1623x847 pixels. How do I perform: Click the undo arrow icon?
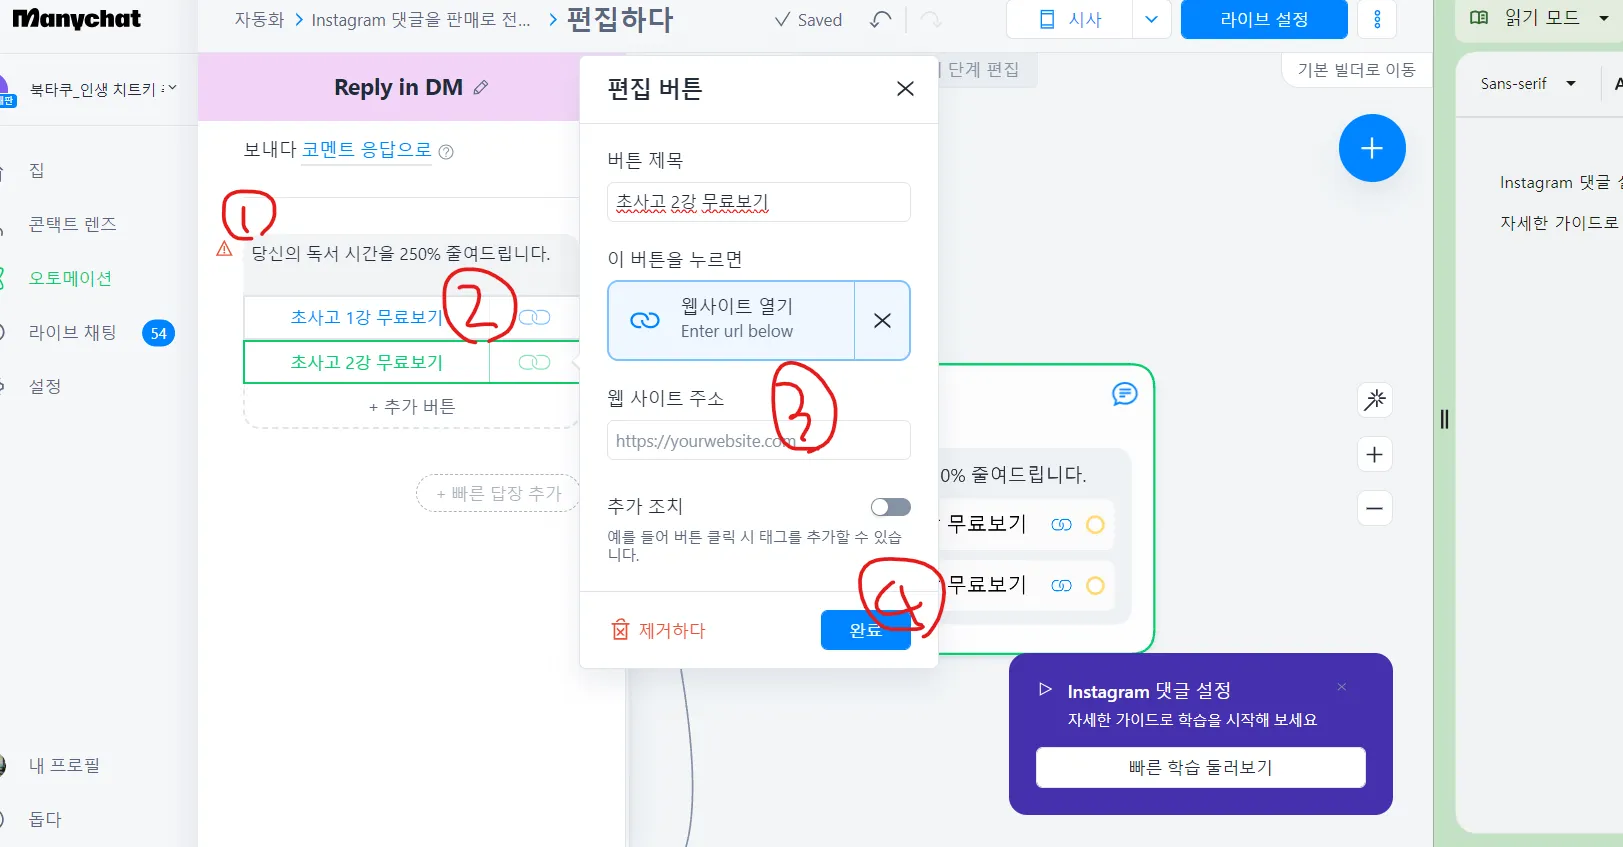click(880, 20)
